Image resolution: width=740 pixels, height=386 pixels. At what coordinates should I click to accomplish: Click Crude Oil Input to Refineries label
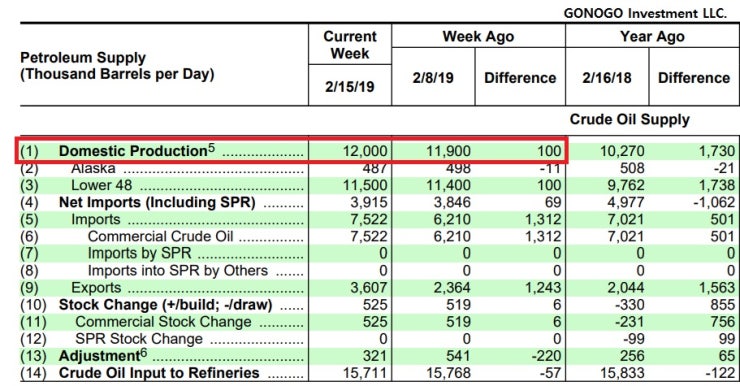(x=159, y=373)
